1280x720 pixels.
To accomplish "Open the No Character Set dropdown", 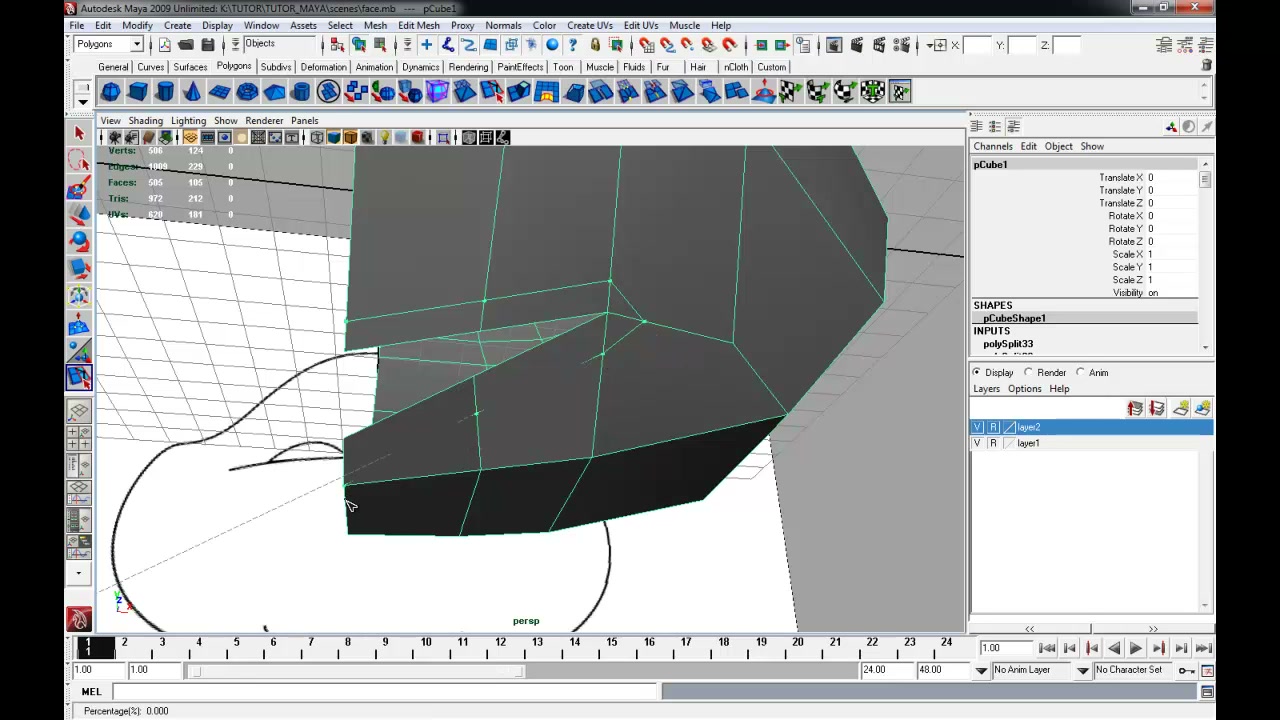I will [x=1136, y=670].
